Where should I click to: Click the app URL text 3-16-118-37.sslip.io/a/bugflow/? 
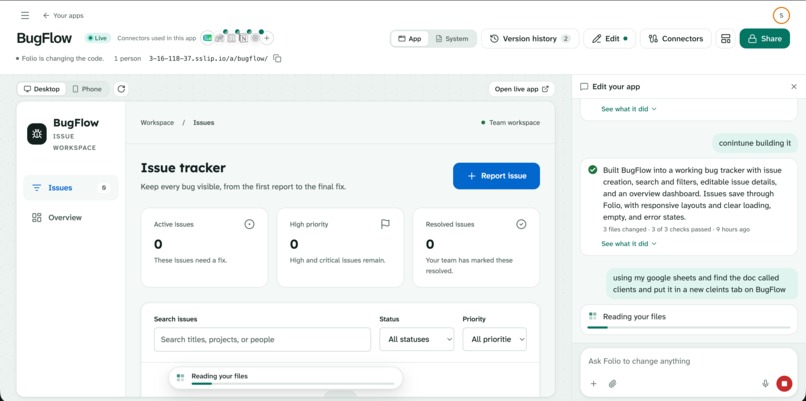click(208, 59)
